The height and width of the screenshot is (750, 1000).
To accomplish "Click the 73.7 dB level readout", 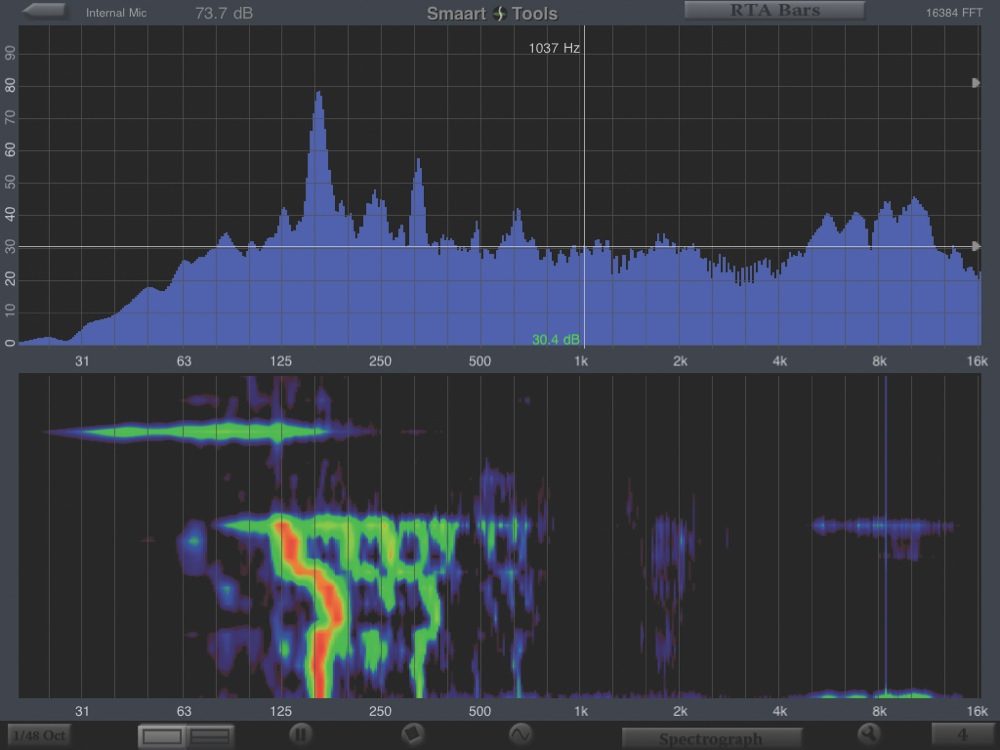I will coord(224,13).
